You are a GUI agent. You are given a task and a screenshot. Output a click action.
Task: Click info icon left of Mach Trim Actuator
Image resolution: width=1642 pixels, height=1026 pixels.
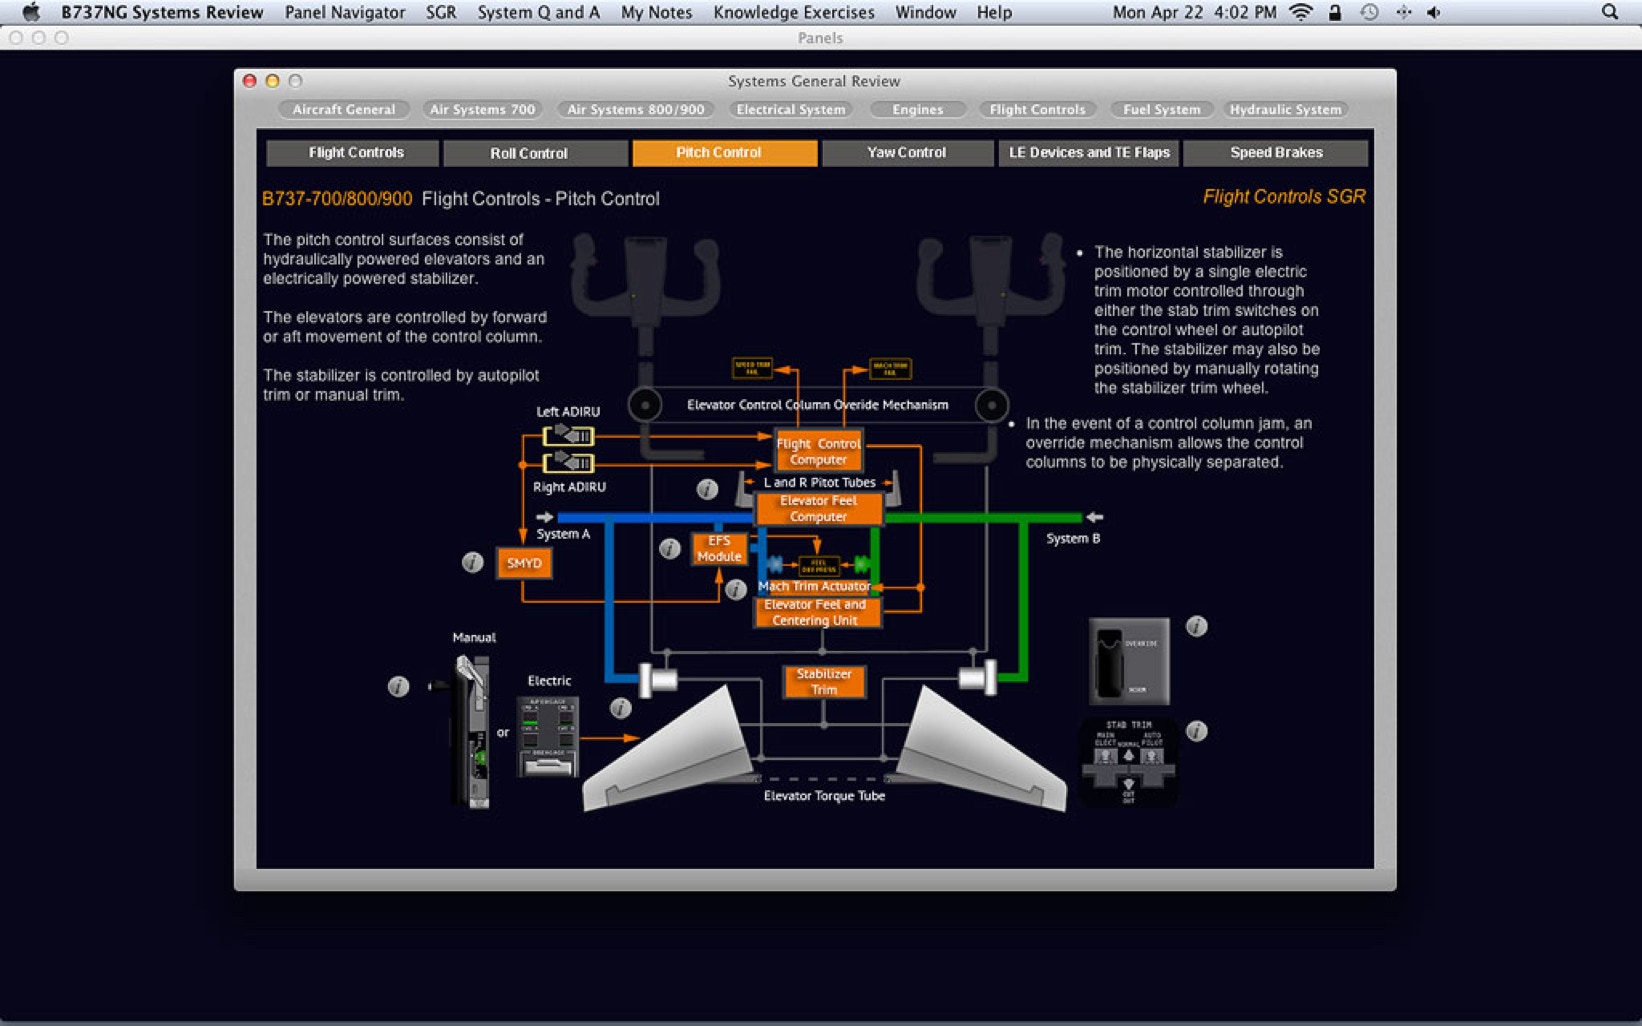pos(736,589)
